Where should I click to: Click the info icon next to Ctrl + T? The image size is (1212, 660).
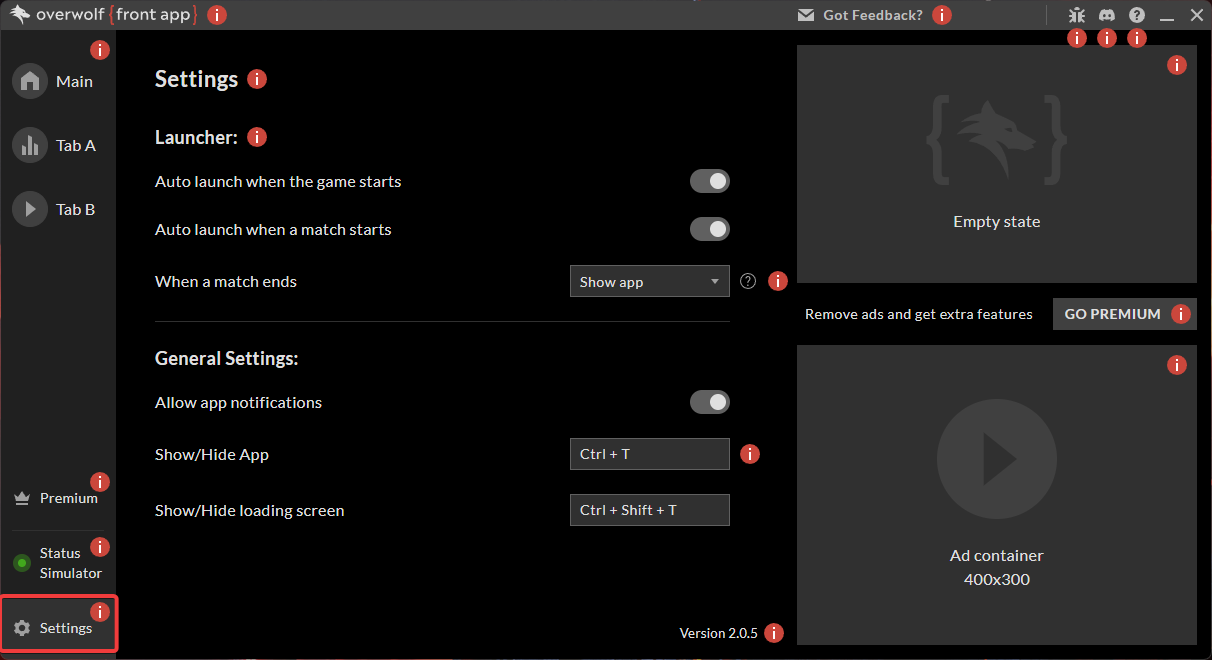[750, 454]
